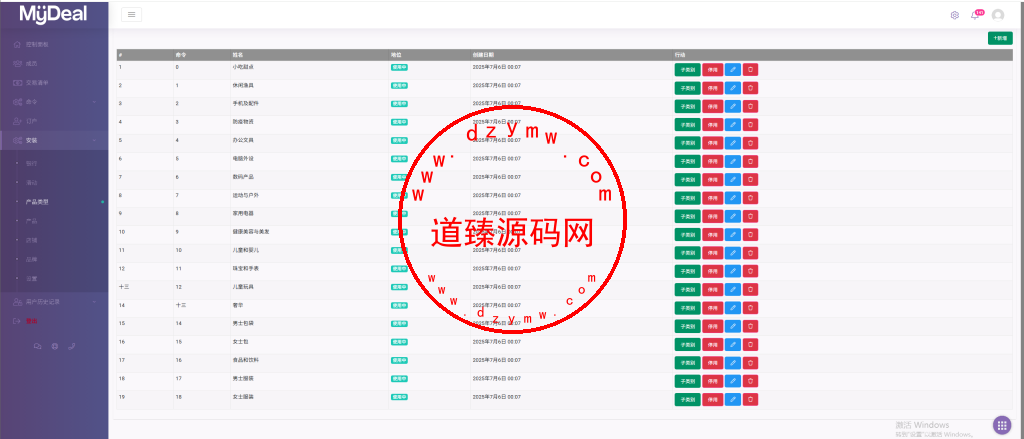The height and width of the screenshot is (439, 1024).
Task: Click the green +新增 add button
Action: (1000, 39)
